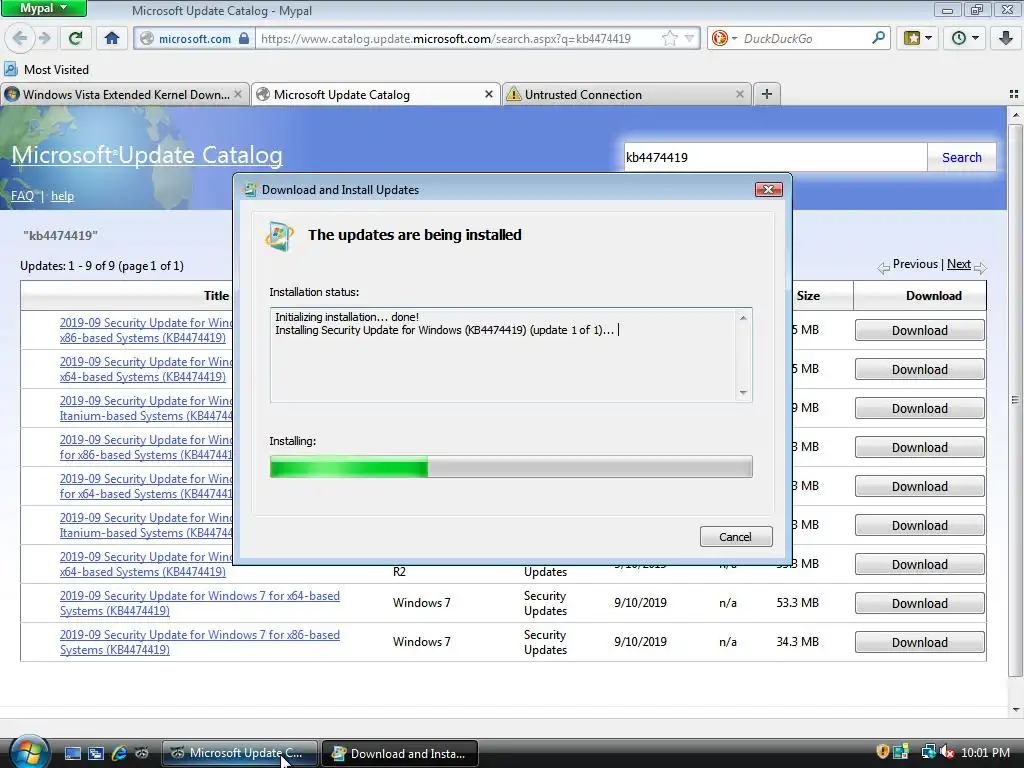
Task: Open the taskbar clock showing 10:01 PM
Action: [x=985, y=752]
